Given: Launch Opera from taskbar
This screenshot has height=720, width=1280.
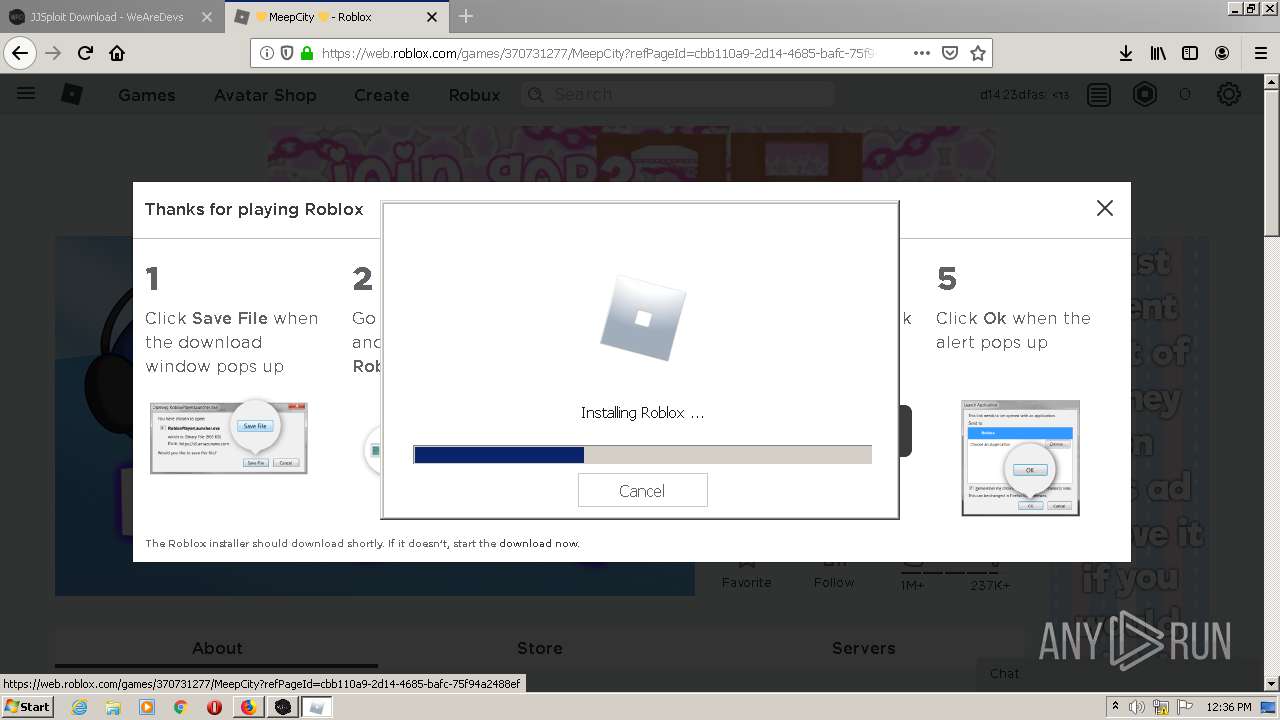Looking at the screenshot, I should 214,707.
